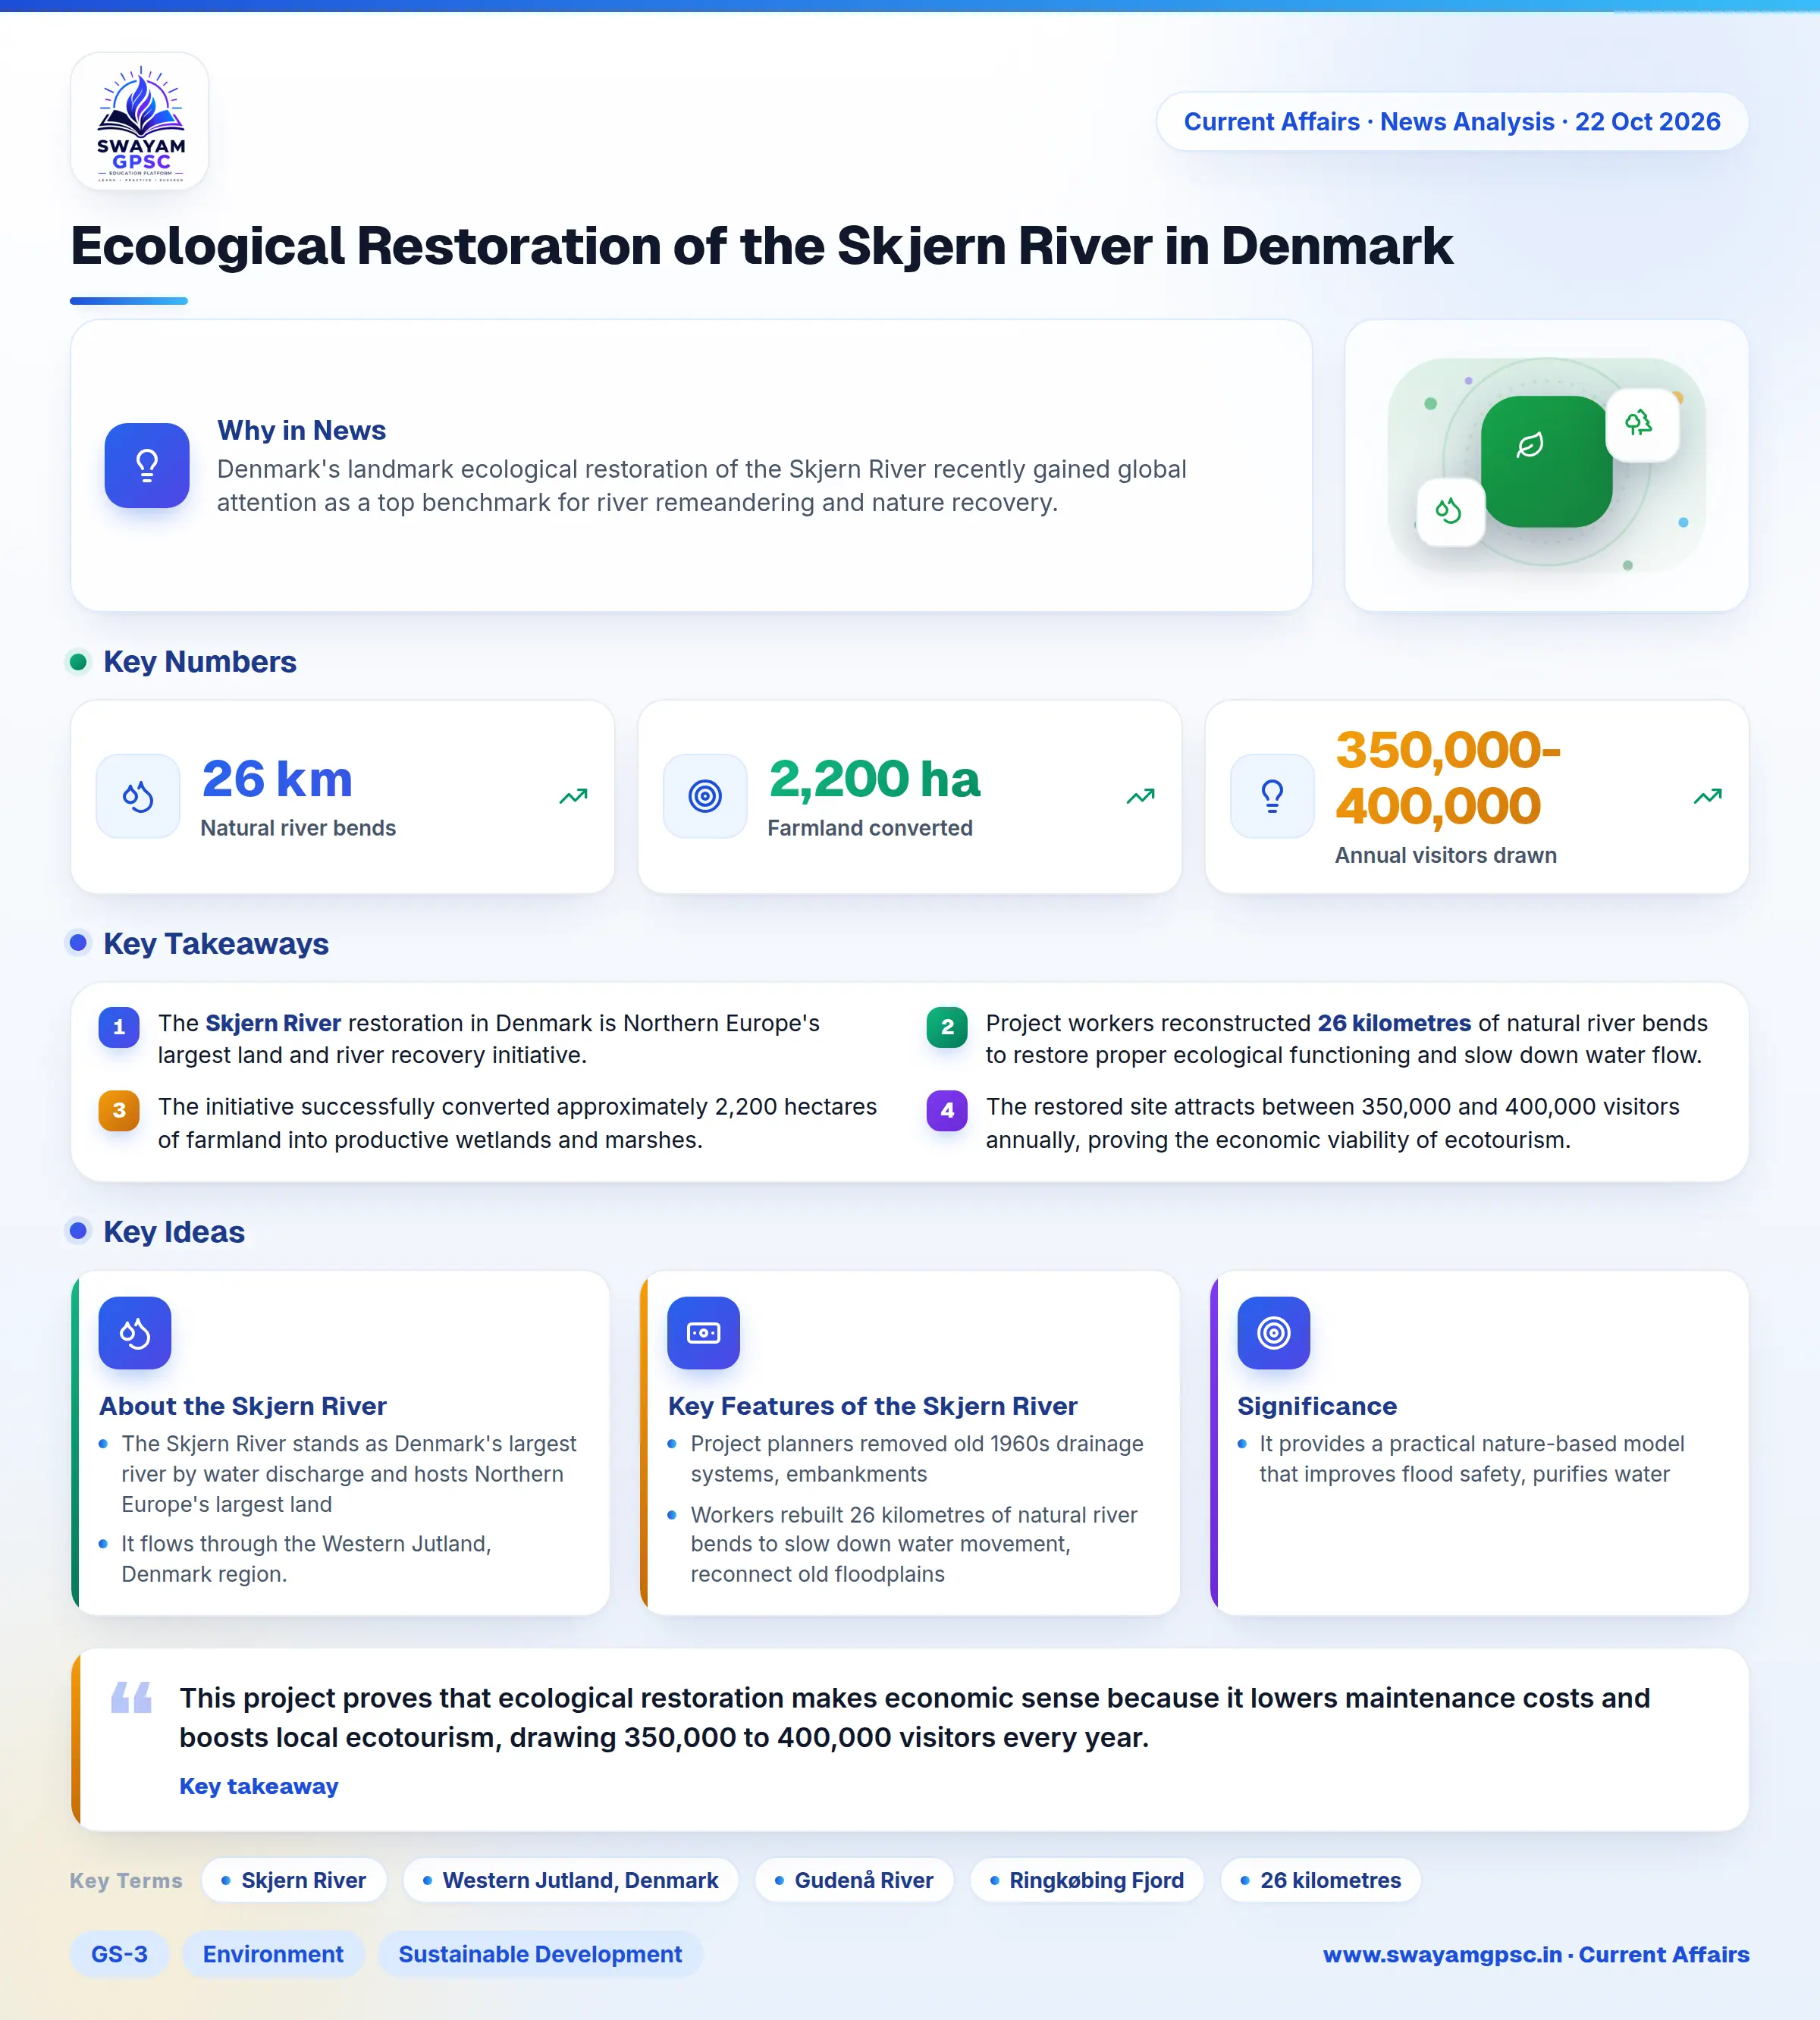Click the Why in News heading
The height and width of the screenshot is (2020, 1820).
coord(301,430)
